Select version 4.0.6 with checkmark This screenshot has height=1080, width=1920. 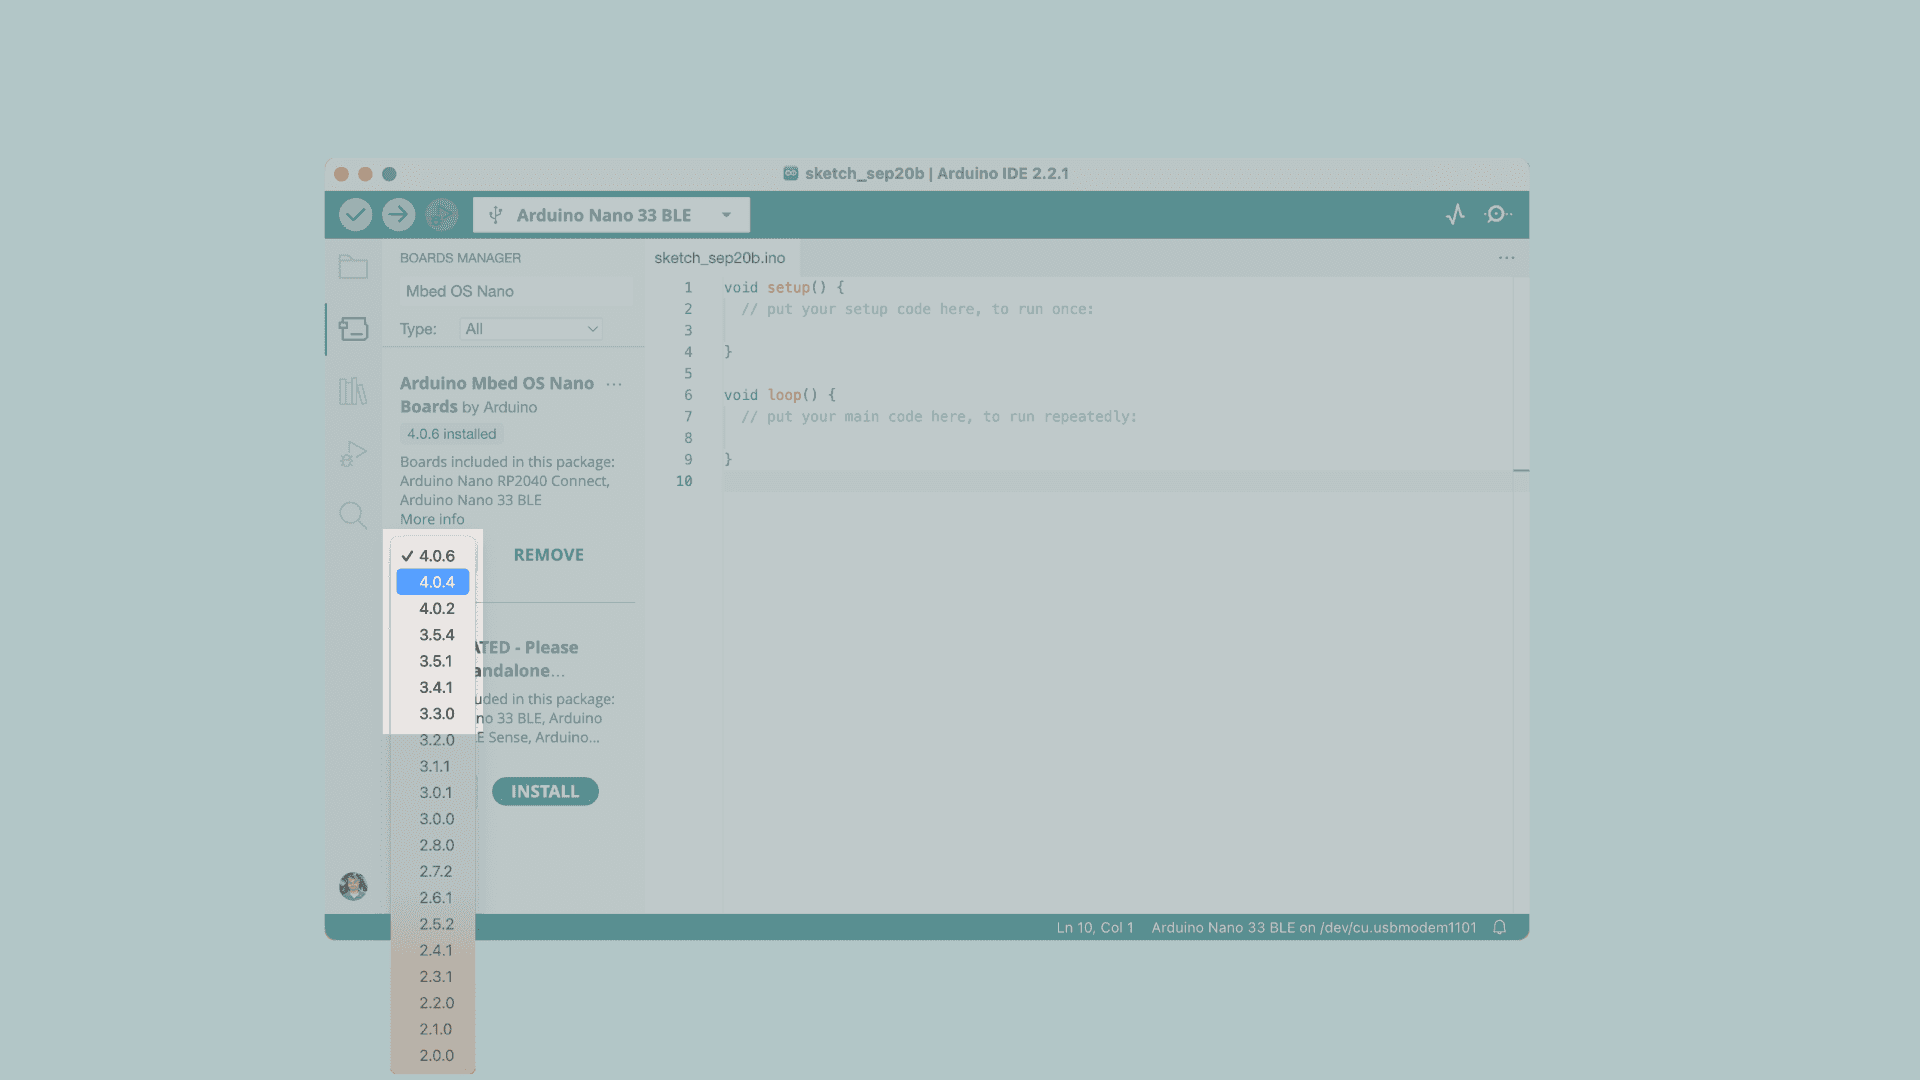tap(436, 556)
